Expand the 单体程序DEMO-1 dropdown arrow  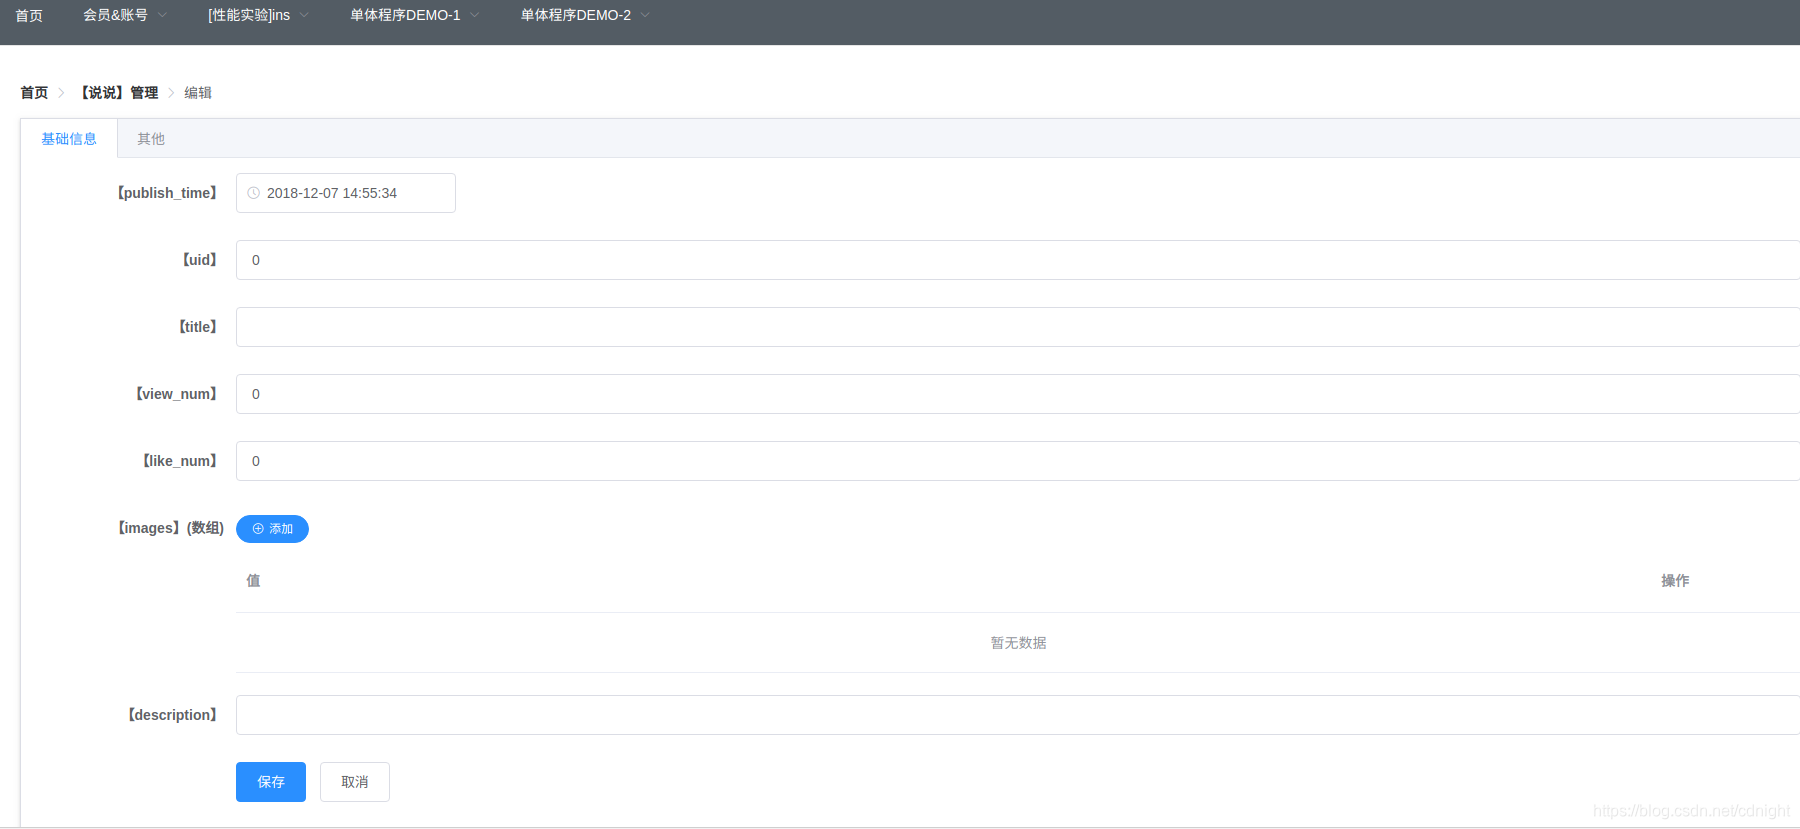click(475, 15)
